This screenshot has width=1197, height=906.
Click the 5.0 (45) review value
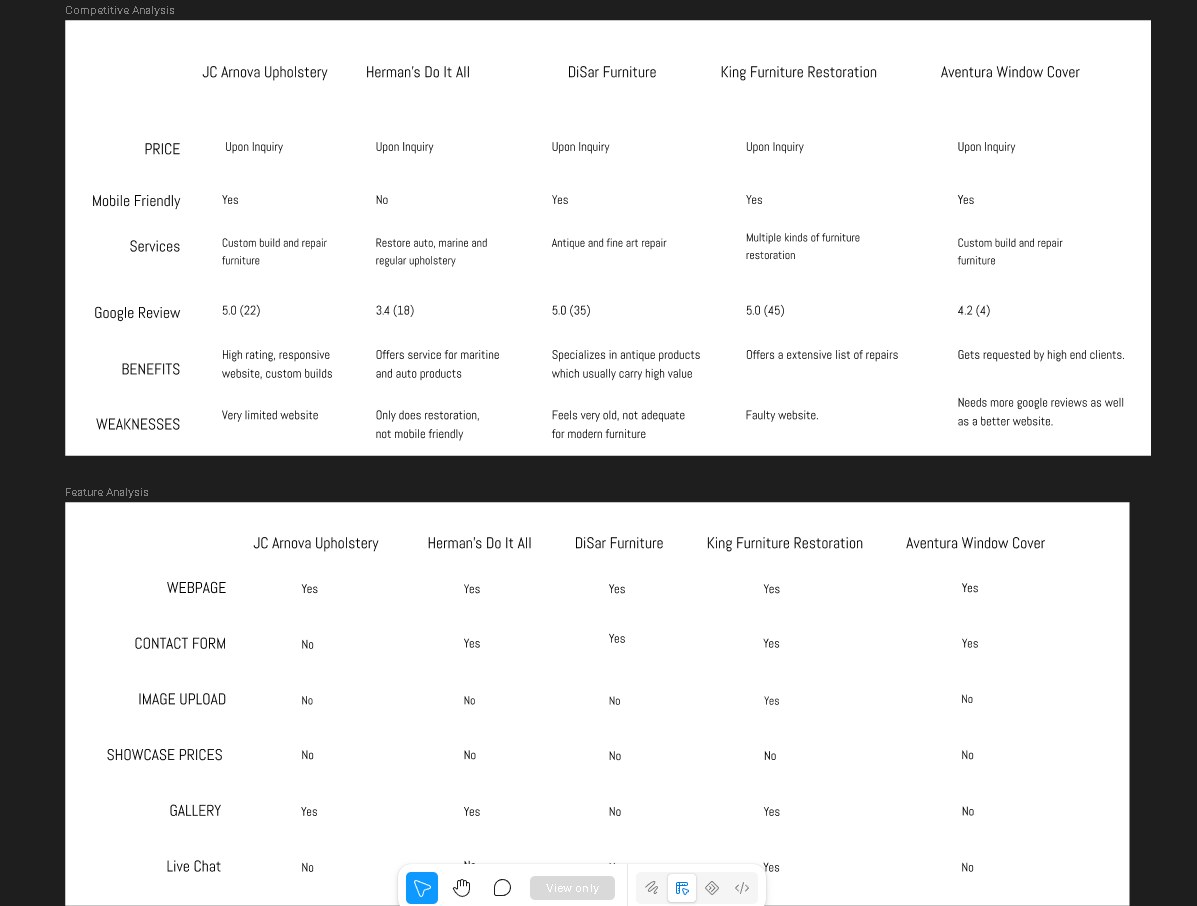tap(765, 311)
